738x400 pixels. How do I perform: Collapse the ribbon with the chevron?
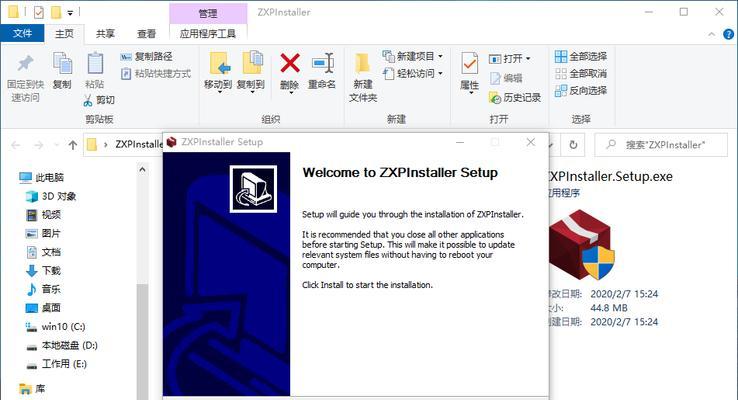(712, 34)
